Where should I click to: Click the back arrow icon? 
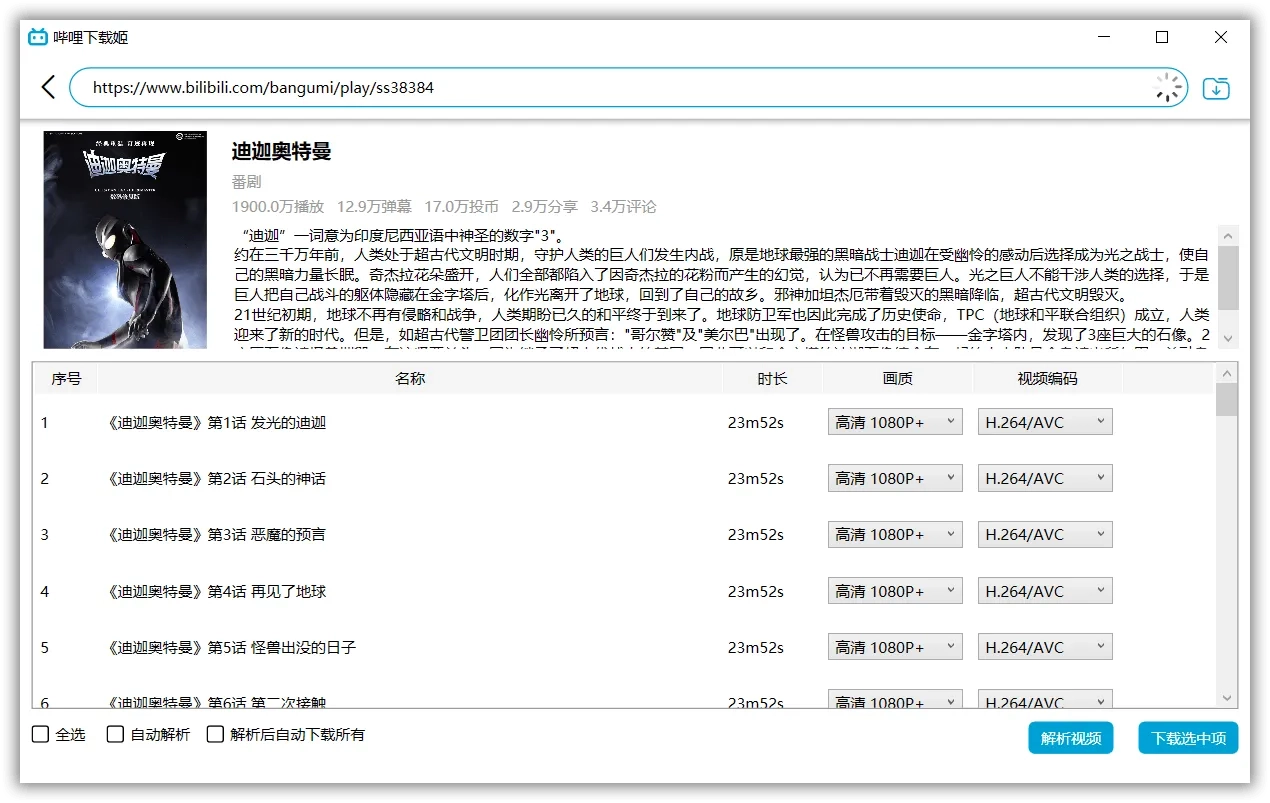click(48, 88)
